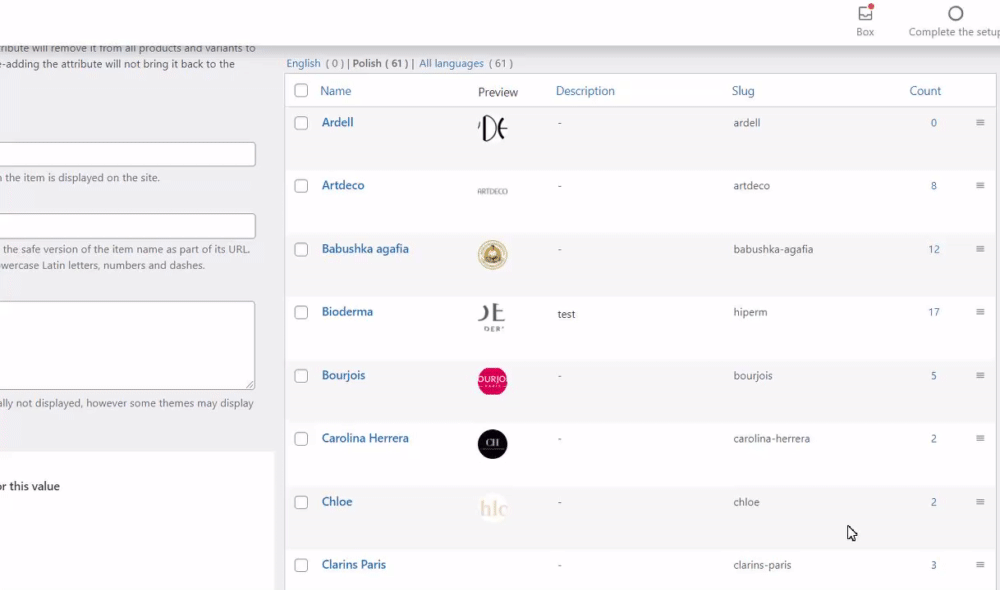The height and width of the screenshot is (590, 1000).
Task: Click the Babushka agafia preview image
Action: click(492, 254)
